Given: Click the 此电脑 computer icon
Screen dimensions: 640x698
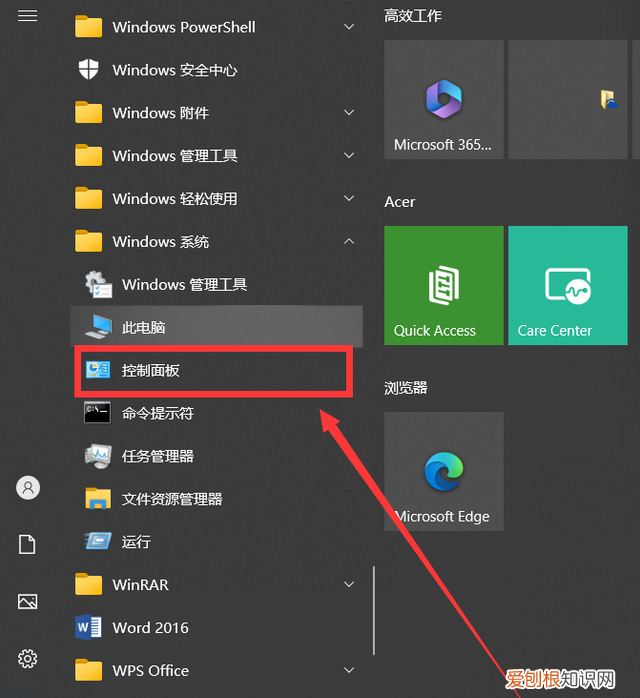Looking at the screenshot, I should pos(98,327).
